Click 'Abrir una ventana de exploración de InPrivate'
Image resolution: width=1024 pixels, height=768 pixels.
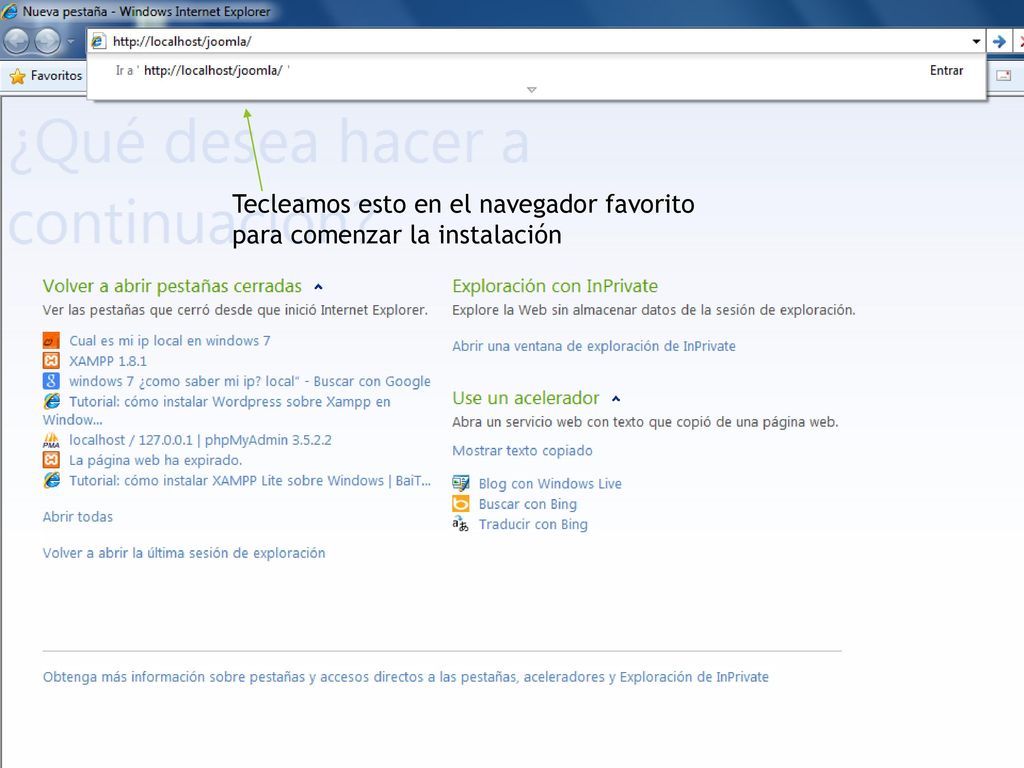[x=594, y=346]
